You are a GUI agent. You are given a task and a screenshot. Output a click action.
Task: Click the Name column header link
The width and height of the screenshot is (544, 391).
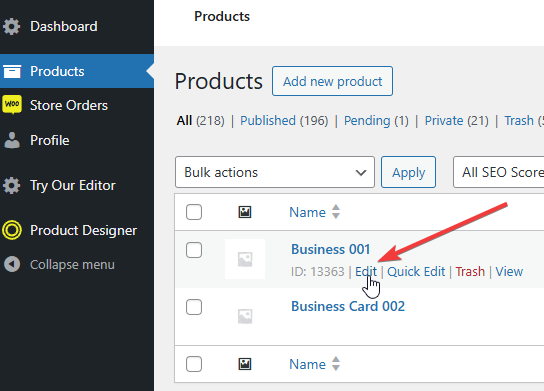[307, 212]
